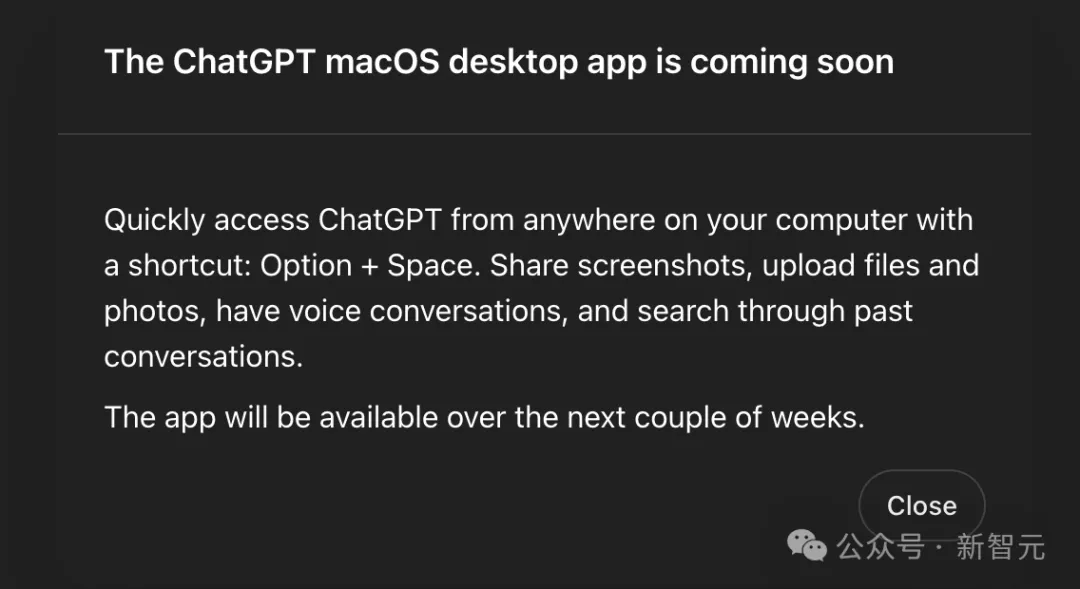
Task: Click the Close button in the dialog
Action: click(922, 506)
